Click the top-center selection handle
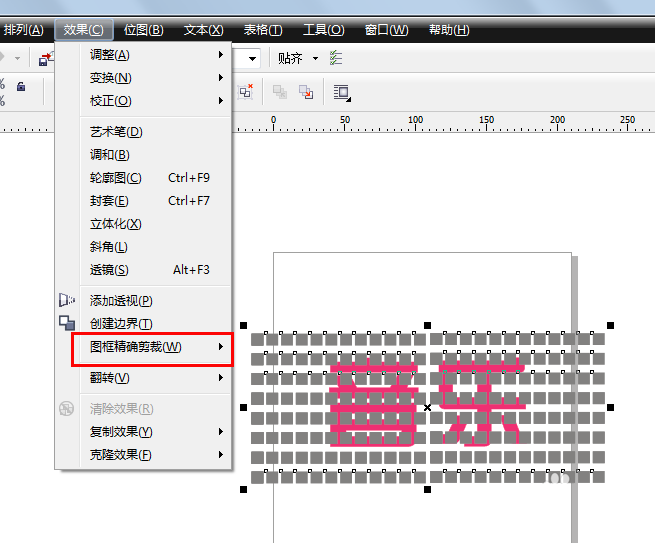The image size is (655, 543). click(427, 325)
